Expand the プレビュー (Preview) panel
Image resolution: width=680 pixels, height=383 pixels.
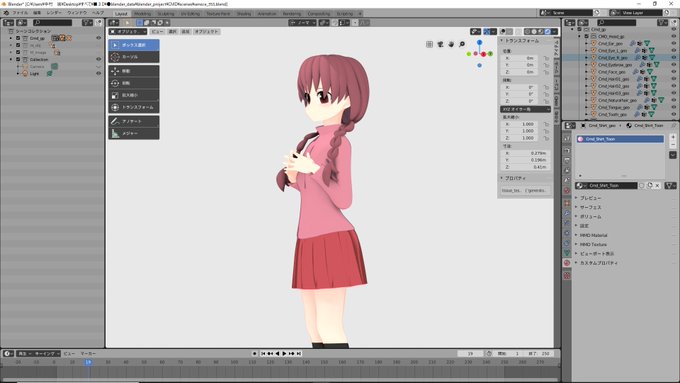click(x=590, y=198)
